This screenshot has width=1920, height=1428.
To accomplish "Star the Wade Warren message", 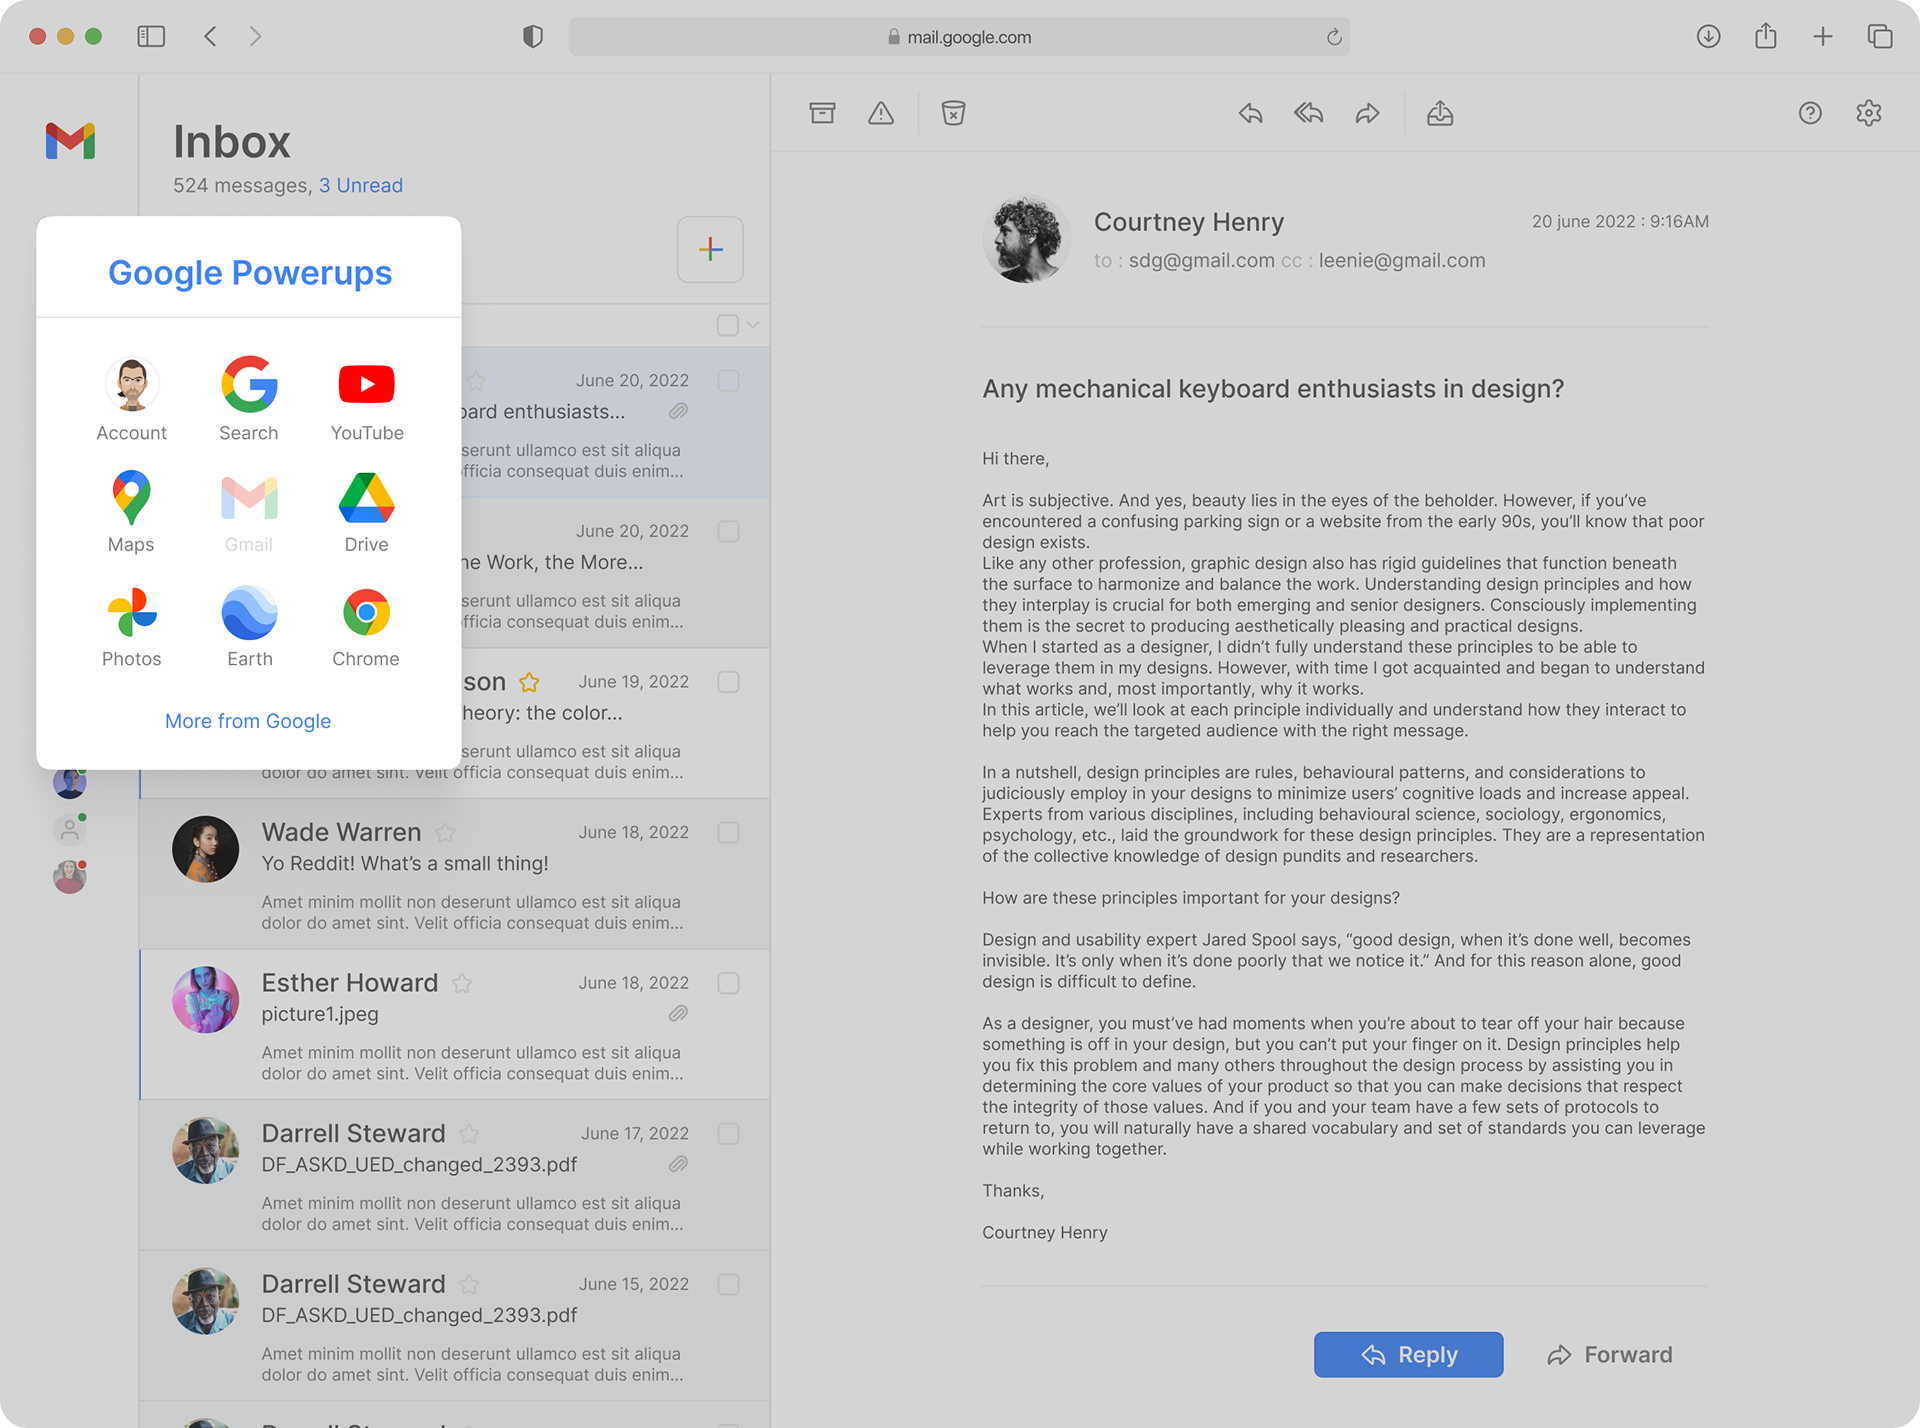I will tap(446, 833).
